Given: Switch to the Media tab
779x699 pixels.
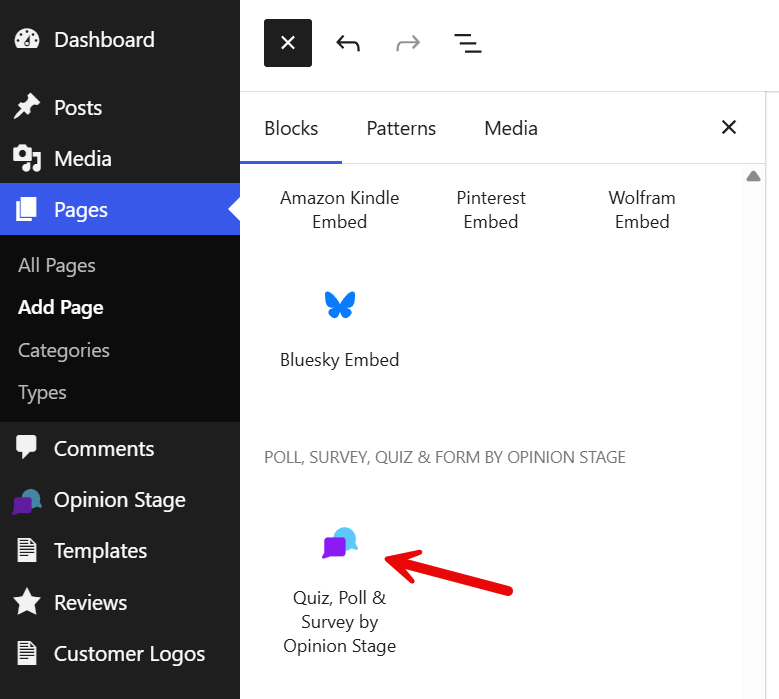Looking at the screenshot, I should pos(511,128).
